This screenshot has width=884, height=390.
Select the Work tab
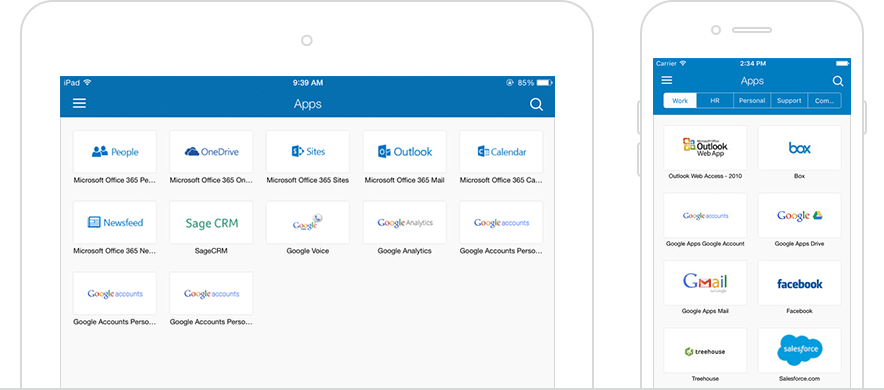pos(680,100)
